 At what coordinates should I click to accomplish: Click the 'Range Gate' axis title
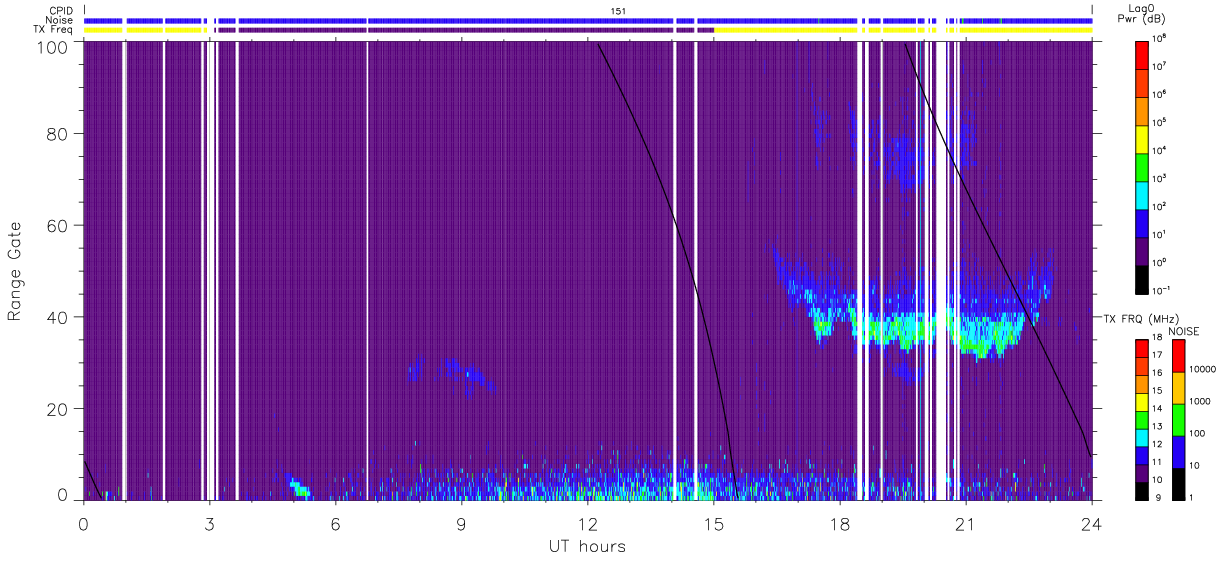pyautogui.click(x=15, y=271)
